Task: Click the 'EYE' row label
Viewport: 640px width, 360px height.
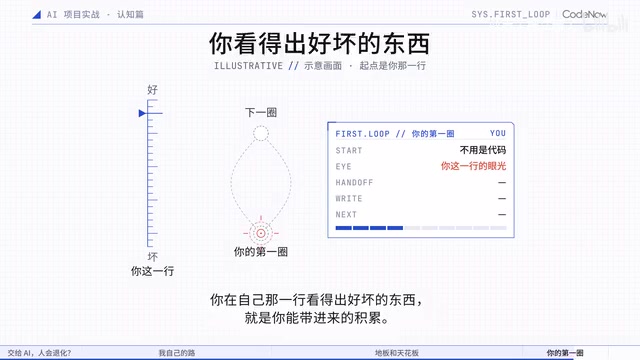Action: (343, 167)
